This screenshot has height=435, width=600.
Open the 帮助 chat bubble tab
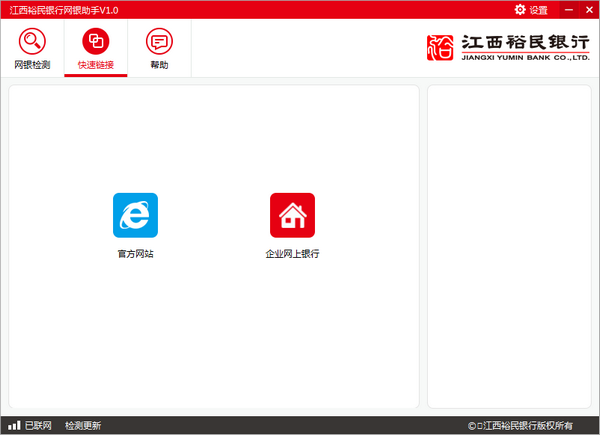pos(159,48)
